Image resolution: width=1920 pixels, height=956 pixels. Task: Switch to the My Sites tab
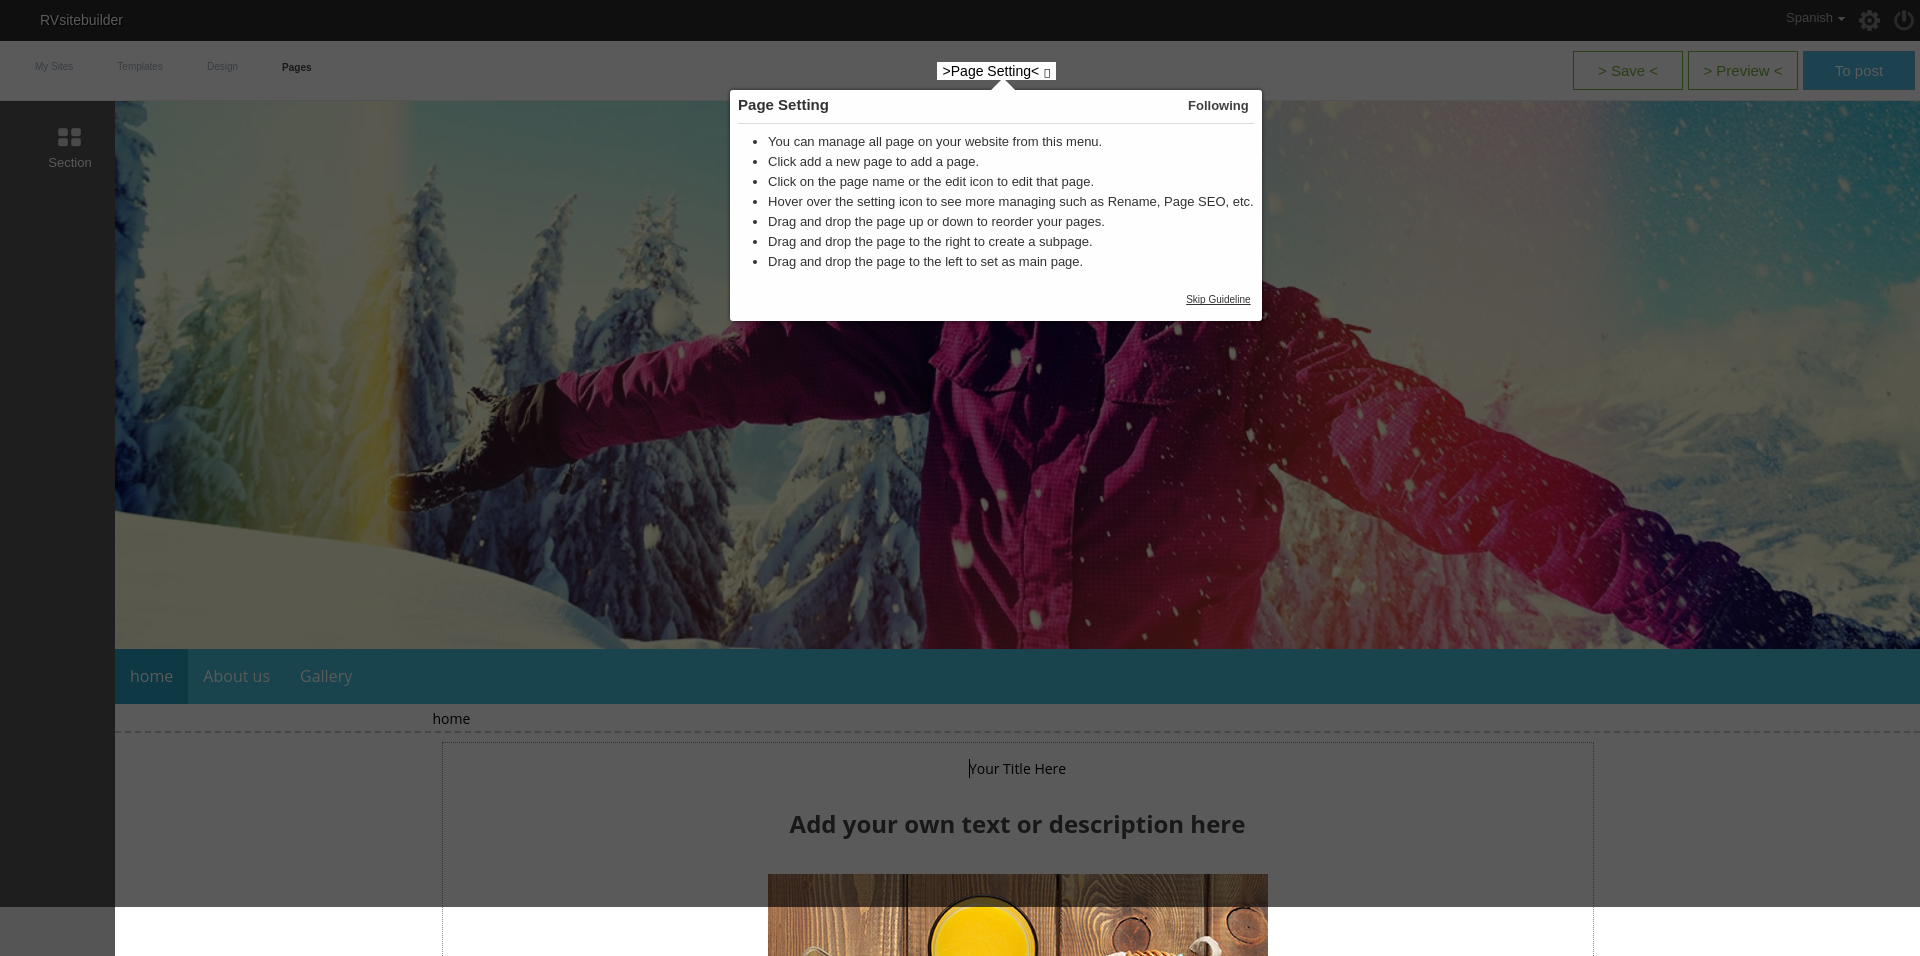click(x=54, y=66)
